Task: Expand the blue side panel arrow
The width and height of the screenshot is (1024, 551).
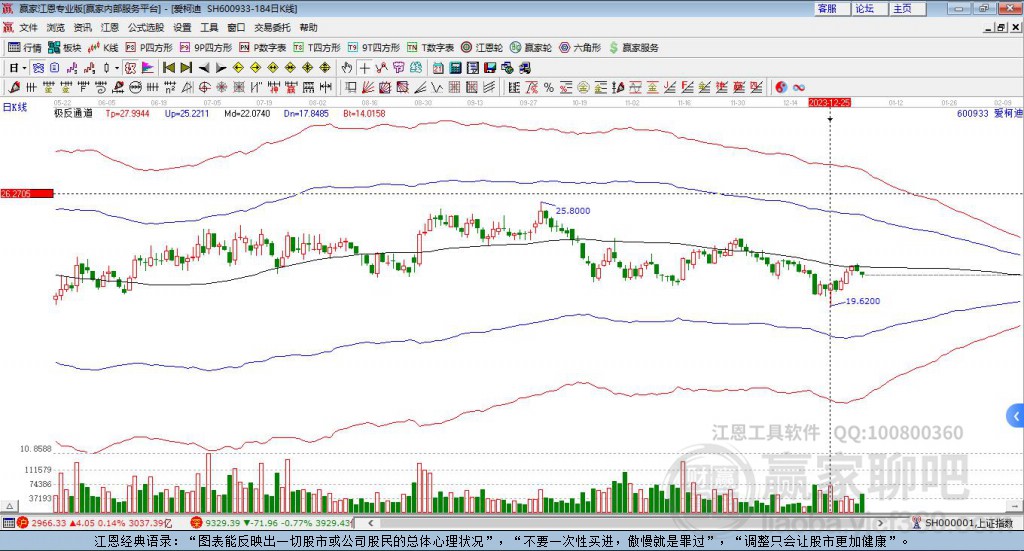Action: click(x=1016, y=416)
